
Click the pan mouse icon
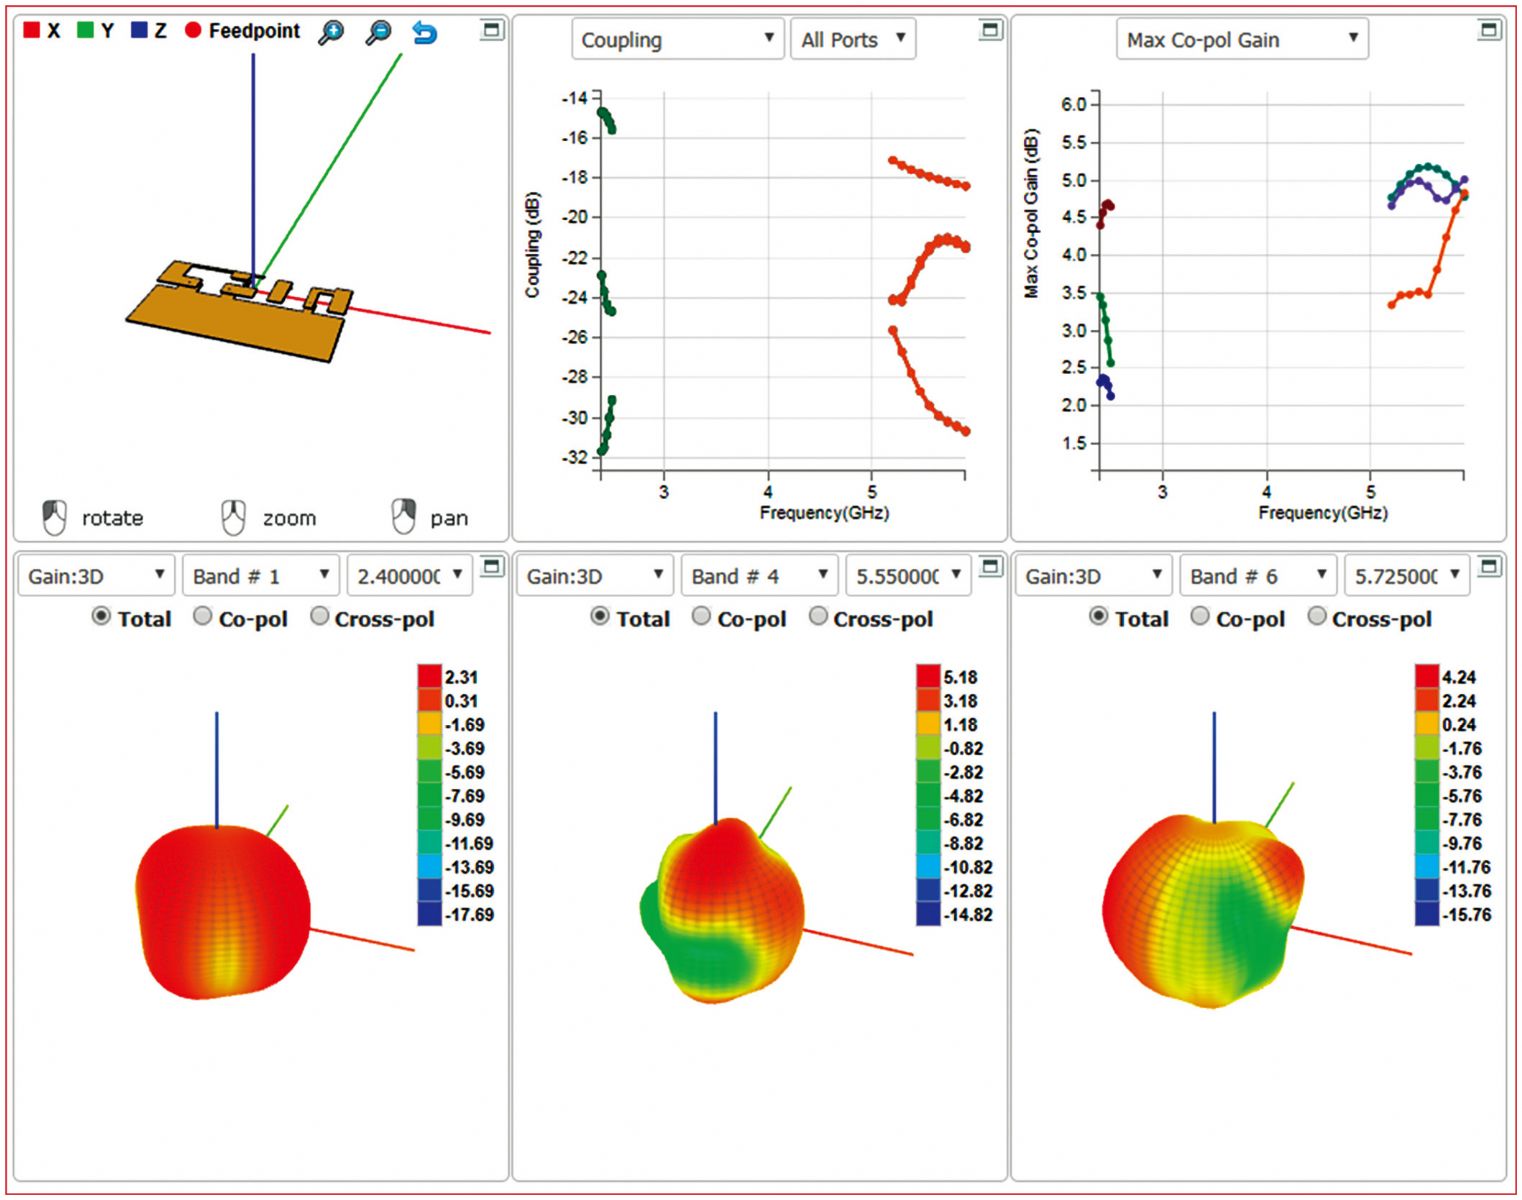403,517
